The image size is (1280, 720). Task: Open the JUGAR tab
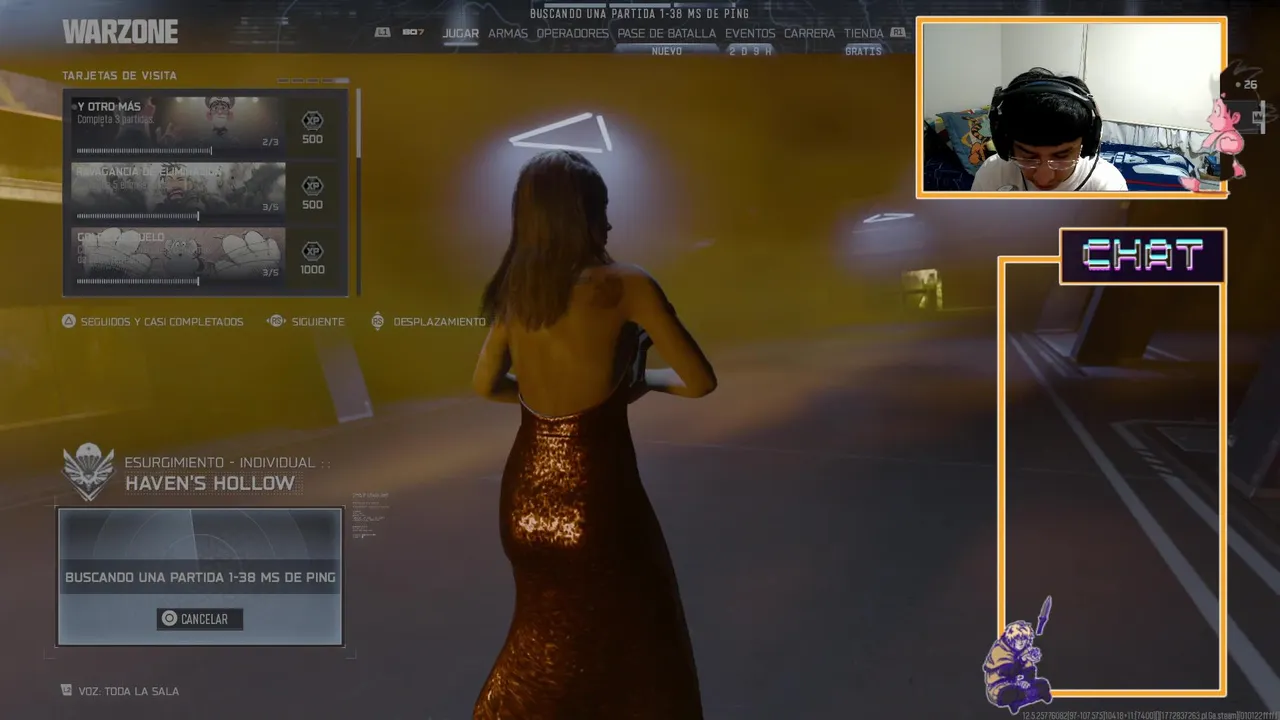tap(460, 33)
